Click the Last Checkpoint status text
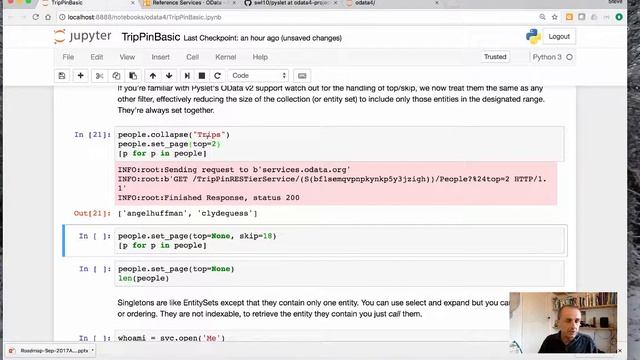 click(x=262, y=38)
